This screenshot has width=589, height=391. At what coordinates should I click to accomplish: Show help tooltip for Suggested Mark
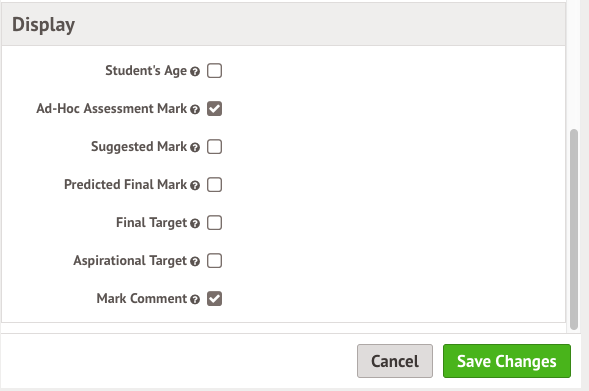[x=195, y=147]
